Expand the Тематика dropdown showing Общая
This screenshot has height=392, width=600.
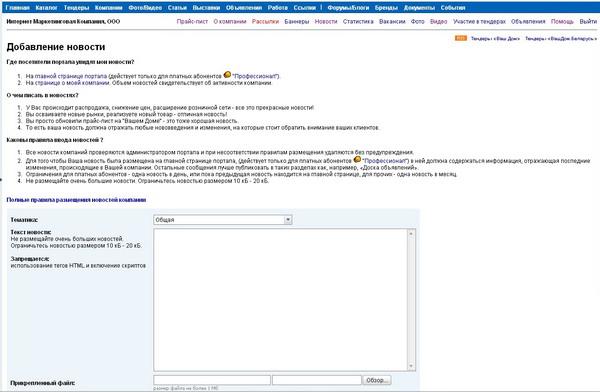223,220
